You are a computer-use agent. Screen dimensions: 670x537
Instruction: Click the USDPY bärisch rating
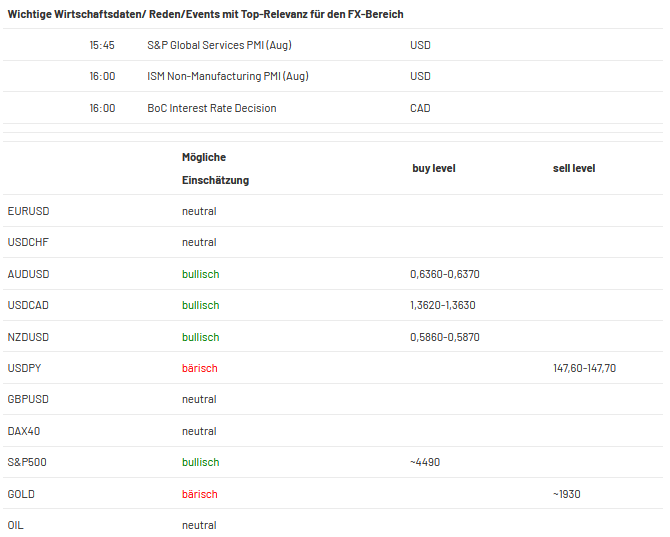coord(200,368)
